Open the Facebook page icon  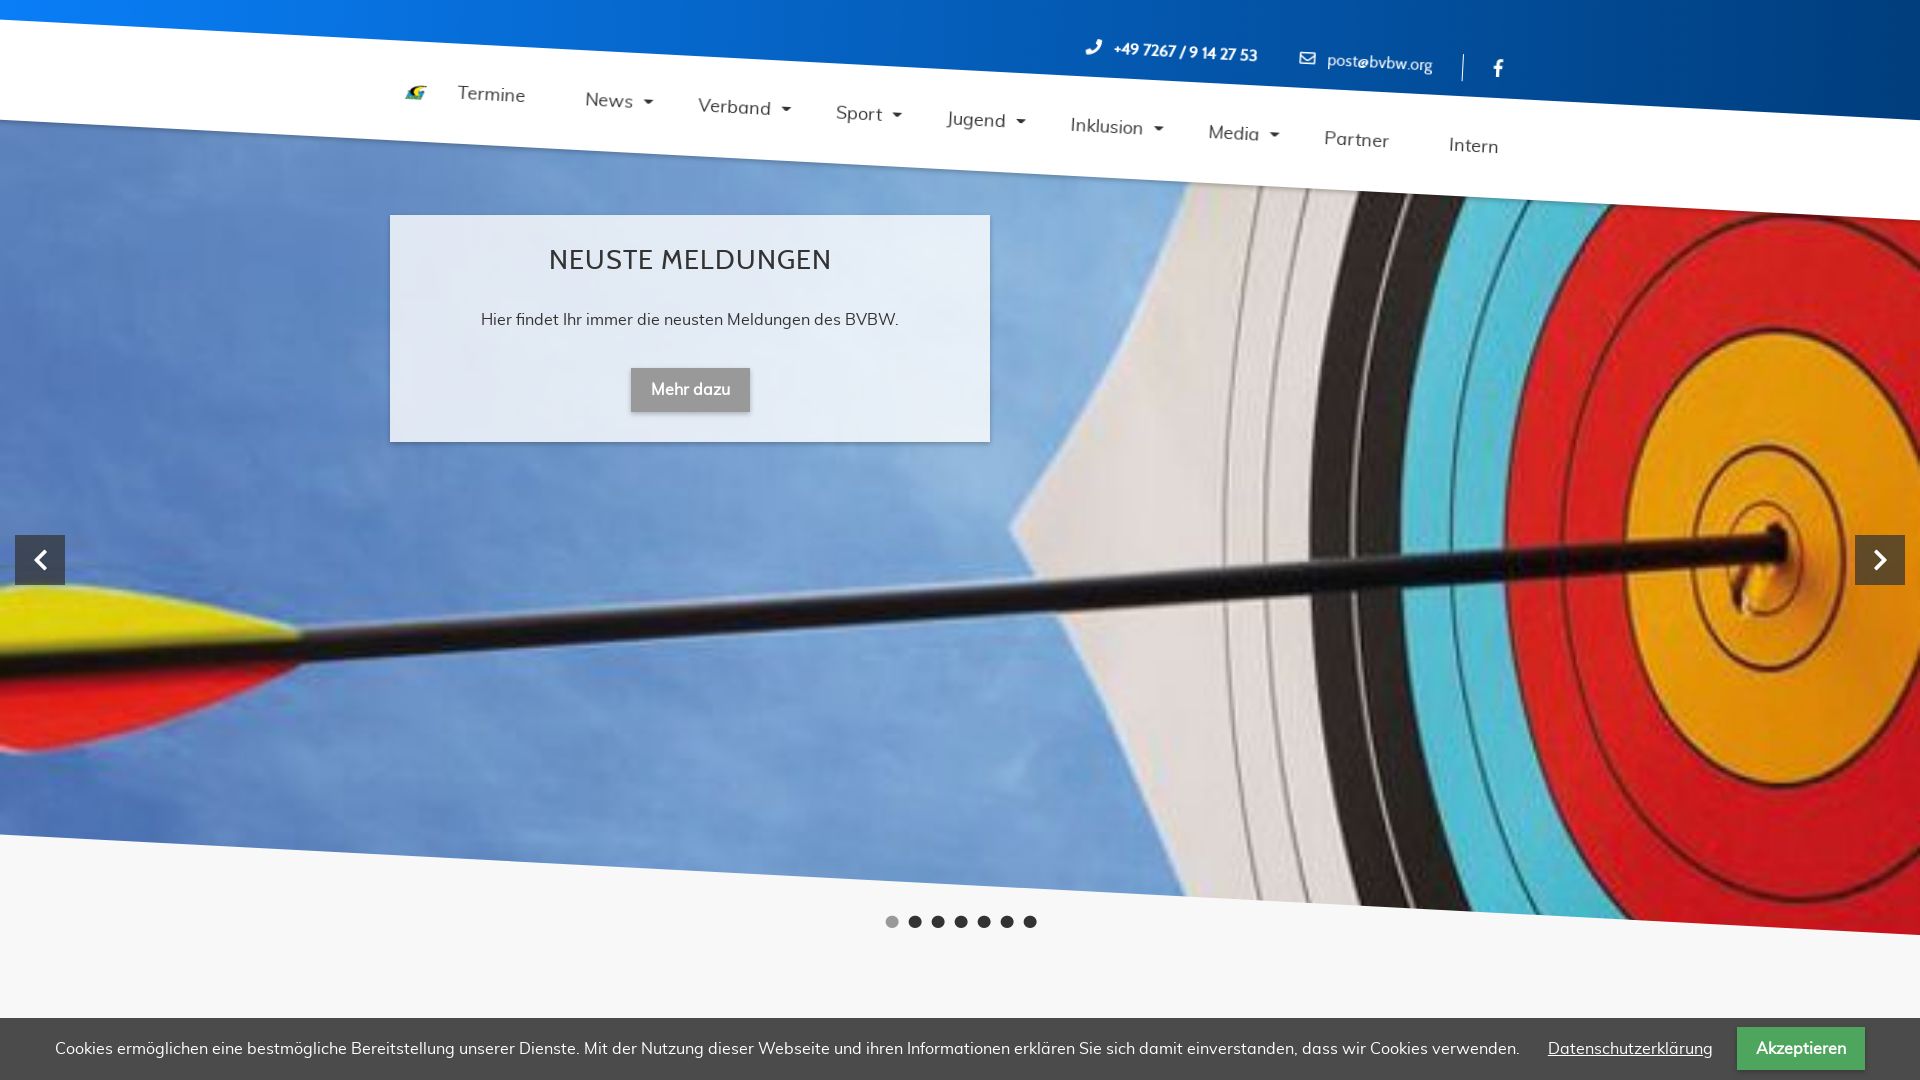(1498, 68)
